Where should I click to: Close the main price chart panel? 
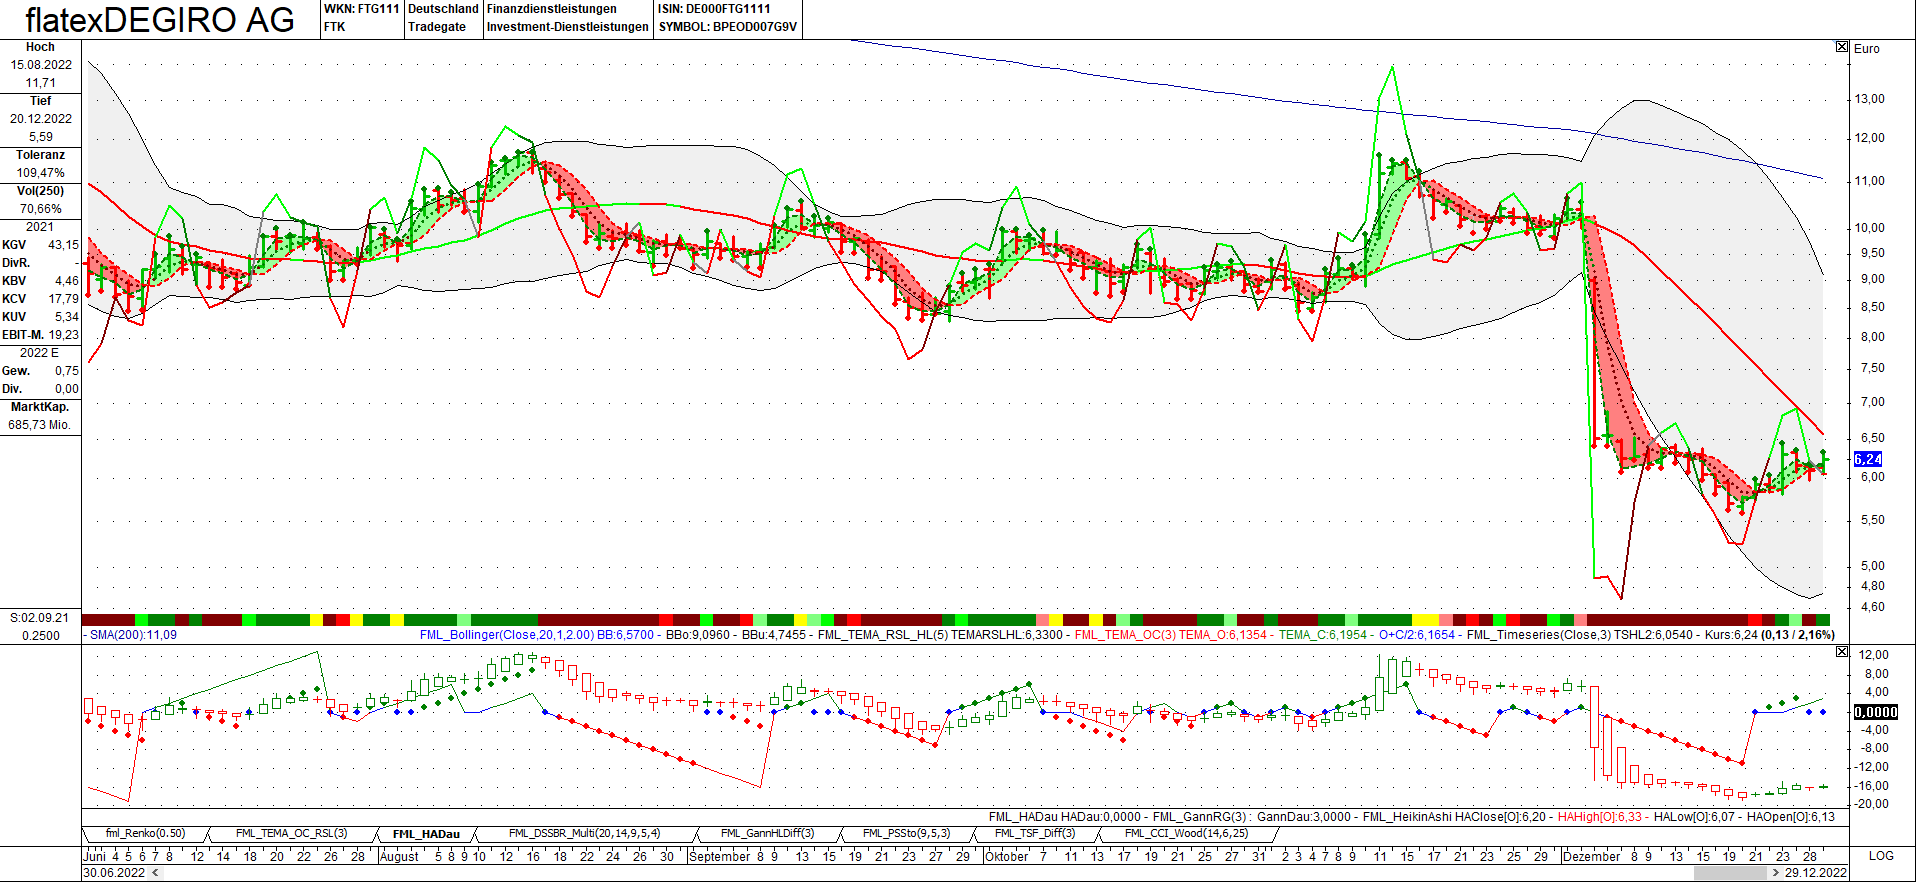(1842, 47)
